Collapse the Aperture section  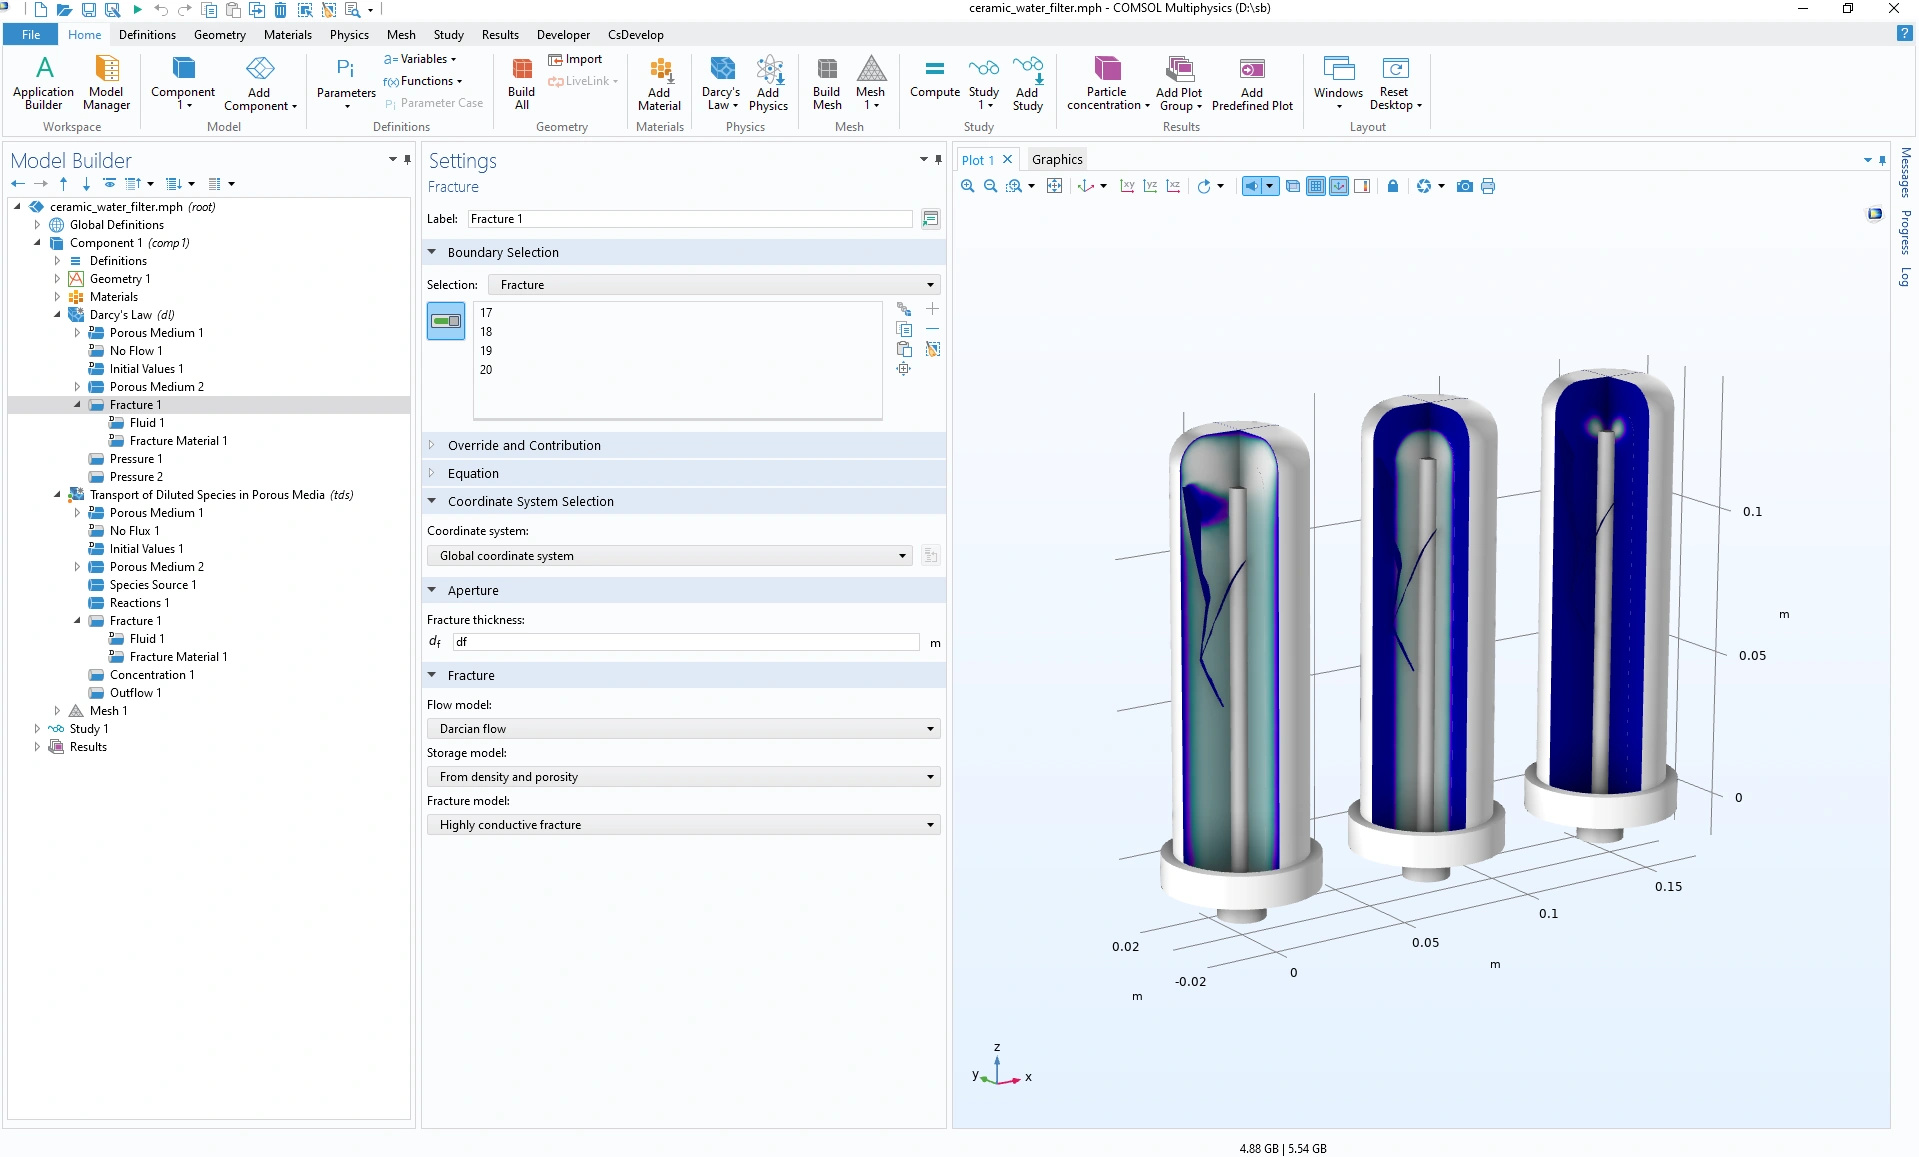683,591
